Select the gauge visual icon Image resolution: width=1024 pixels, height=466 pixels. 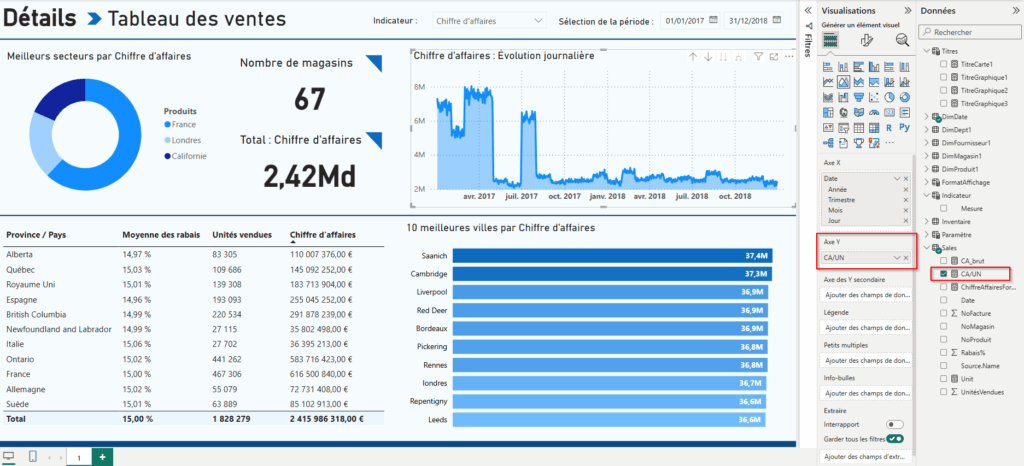point(874,112)
